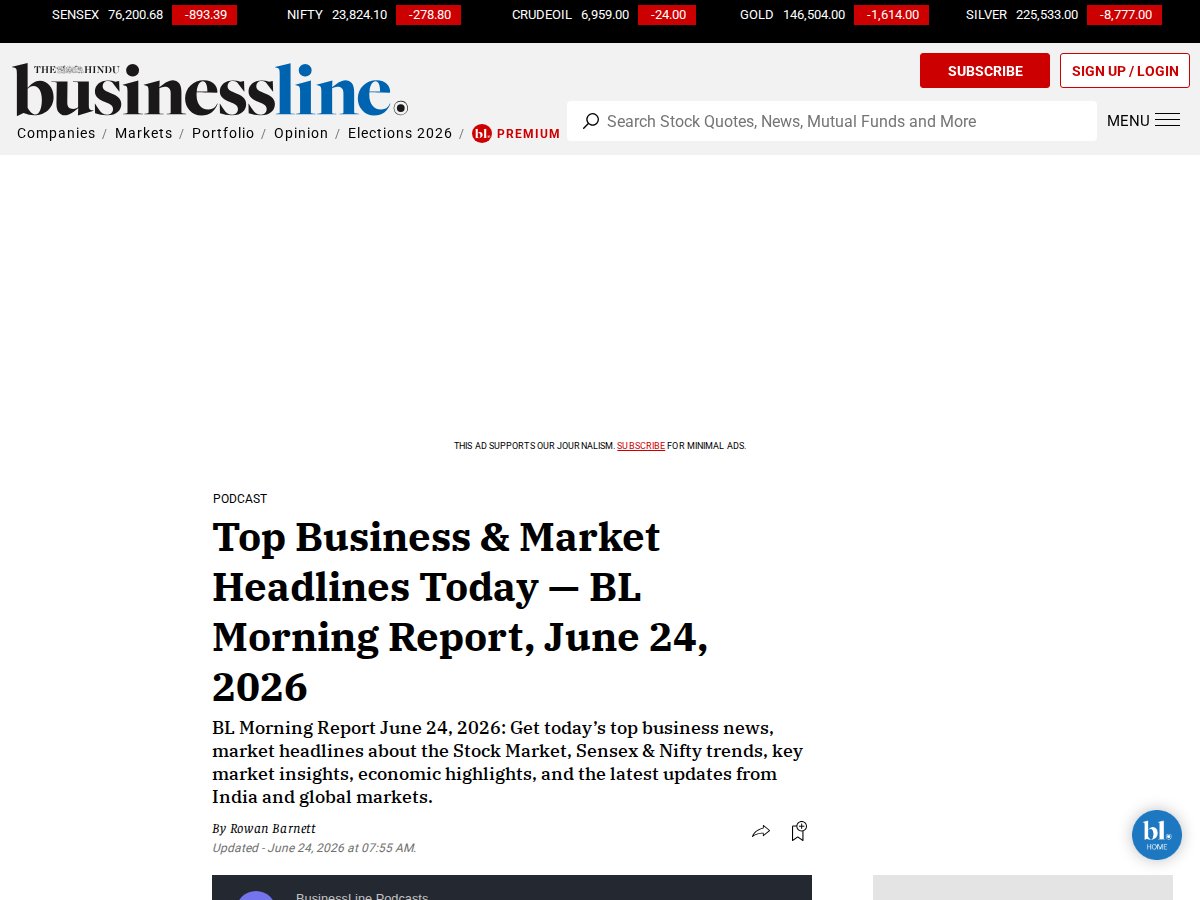Viewport: 1200px width, 900px height.
Task: Click the share arrow icon
Action: (761, 832)
